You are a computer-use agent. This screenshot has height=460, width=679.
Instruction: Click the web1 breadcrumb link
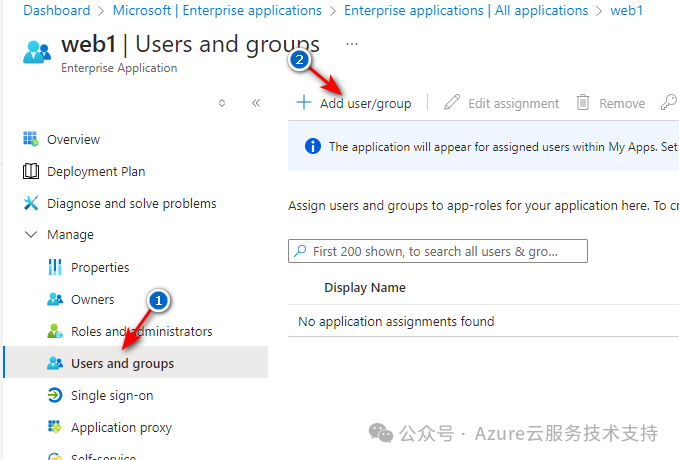627,10
